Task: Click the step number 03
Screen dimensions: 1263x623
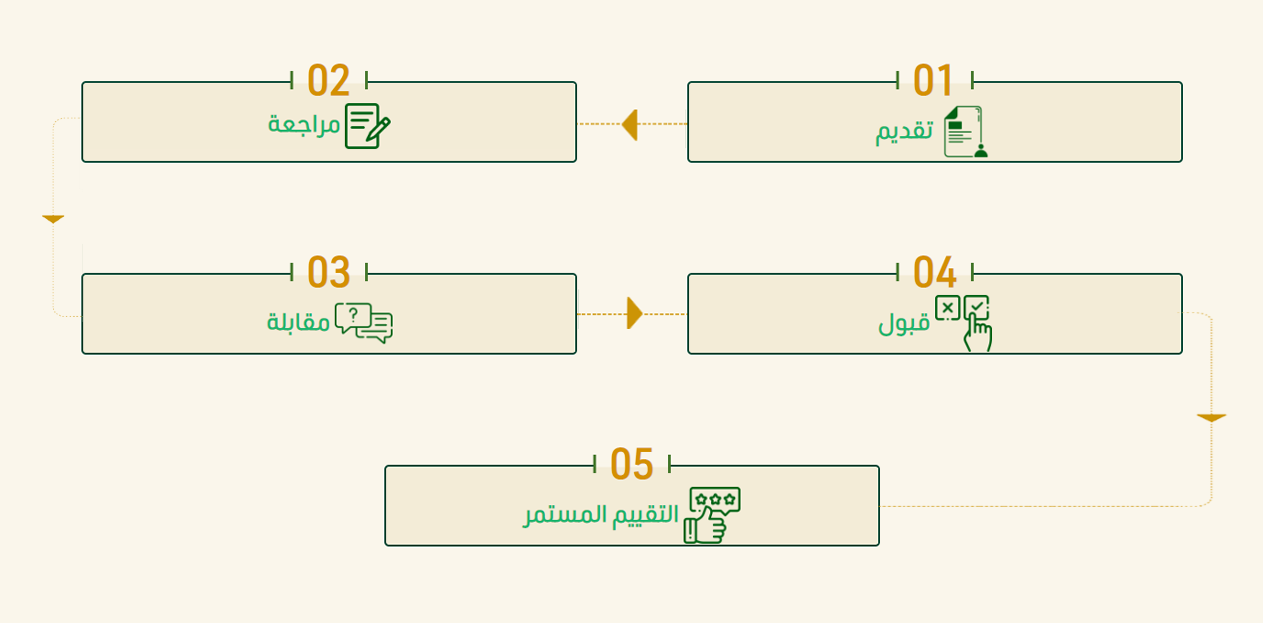Action: pos(328,272)
